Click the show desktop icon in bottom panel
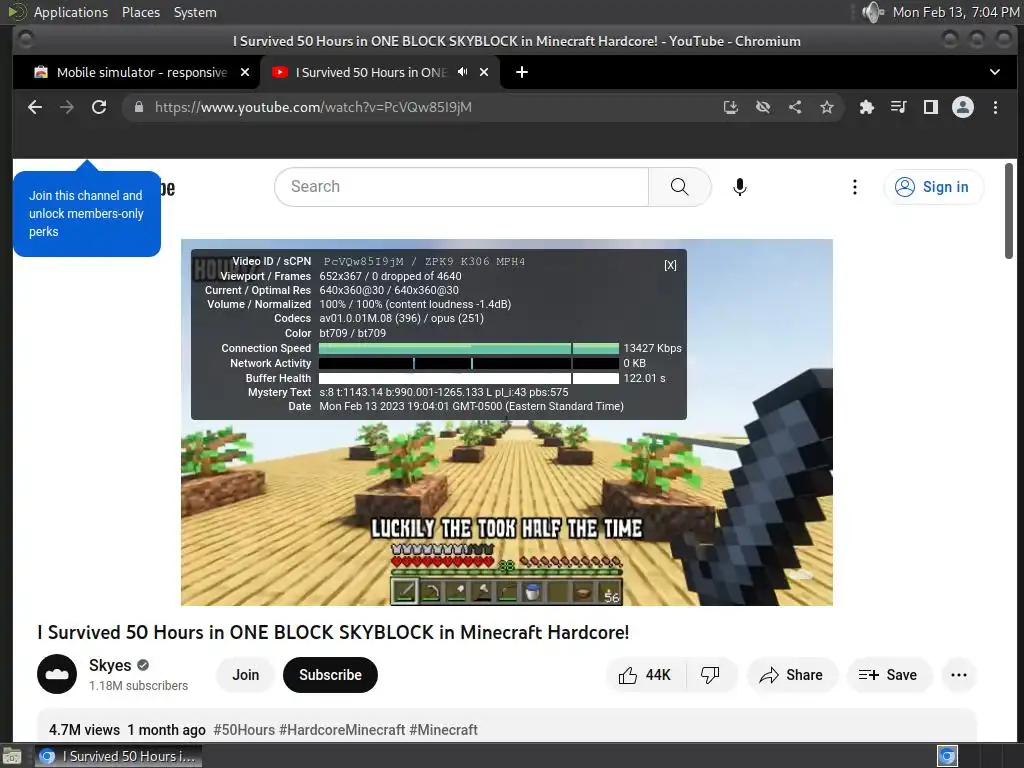 coord(11,756)
